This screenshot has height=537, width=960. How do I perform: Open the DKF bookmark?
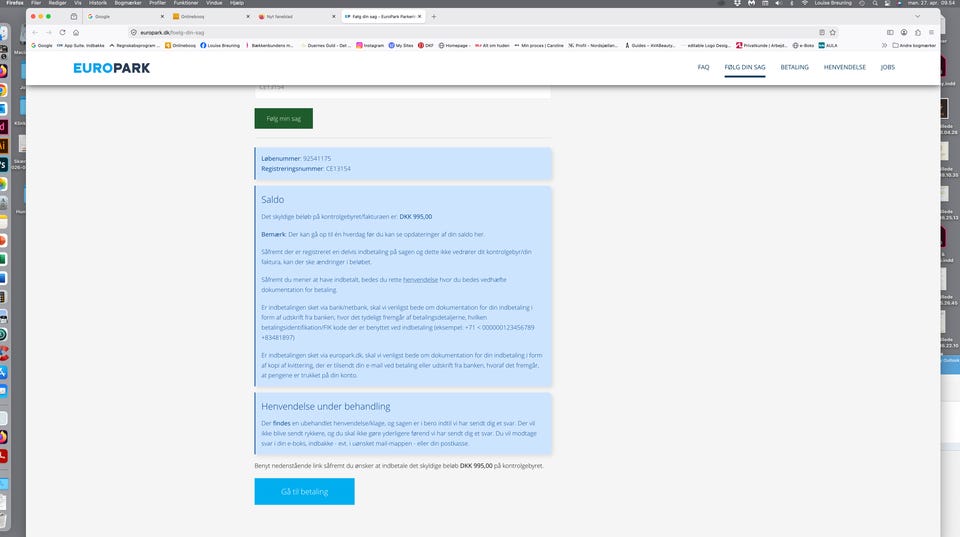tap(426, 45)
